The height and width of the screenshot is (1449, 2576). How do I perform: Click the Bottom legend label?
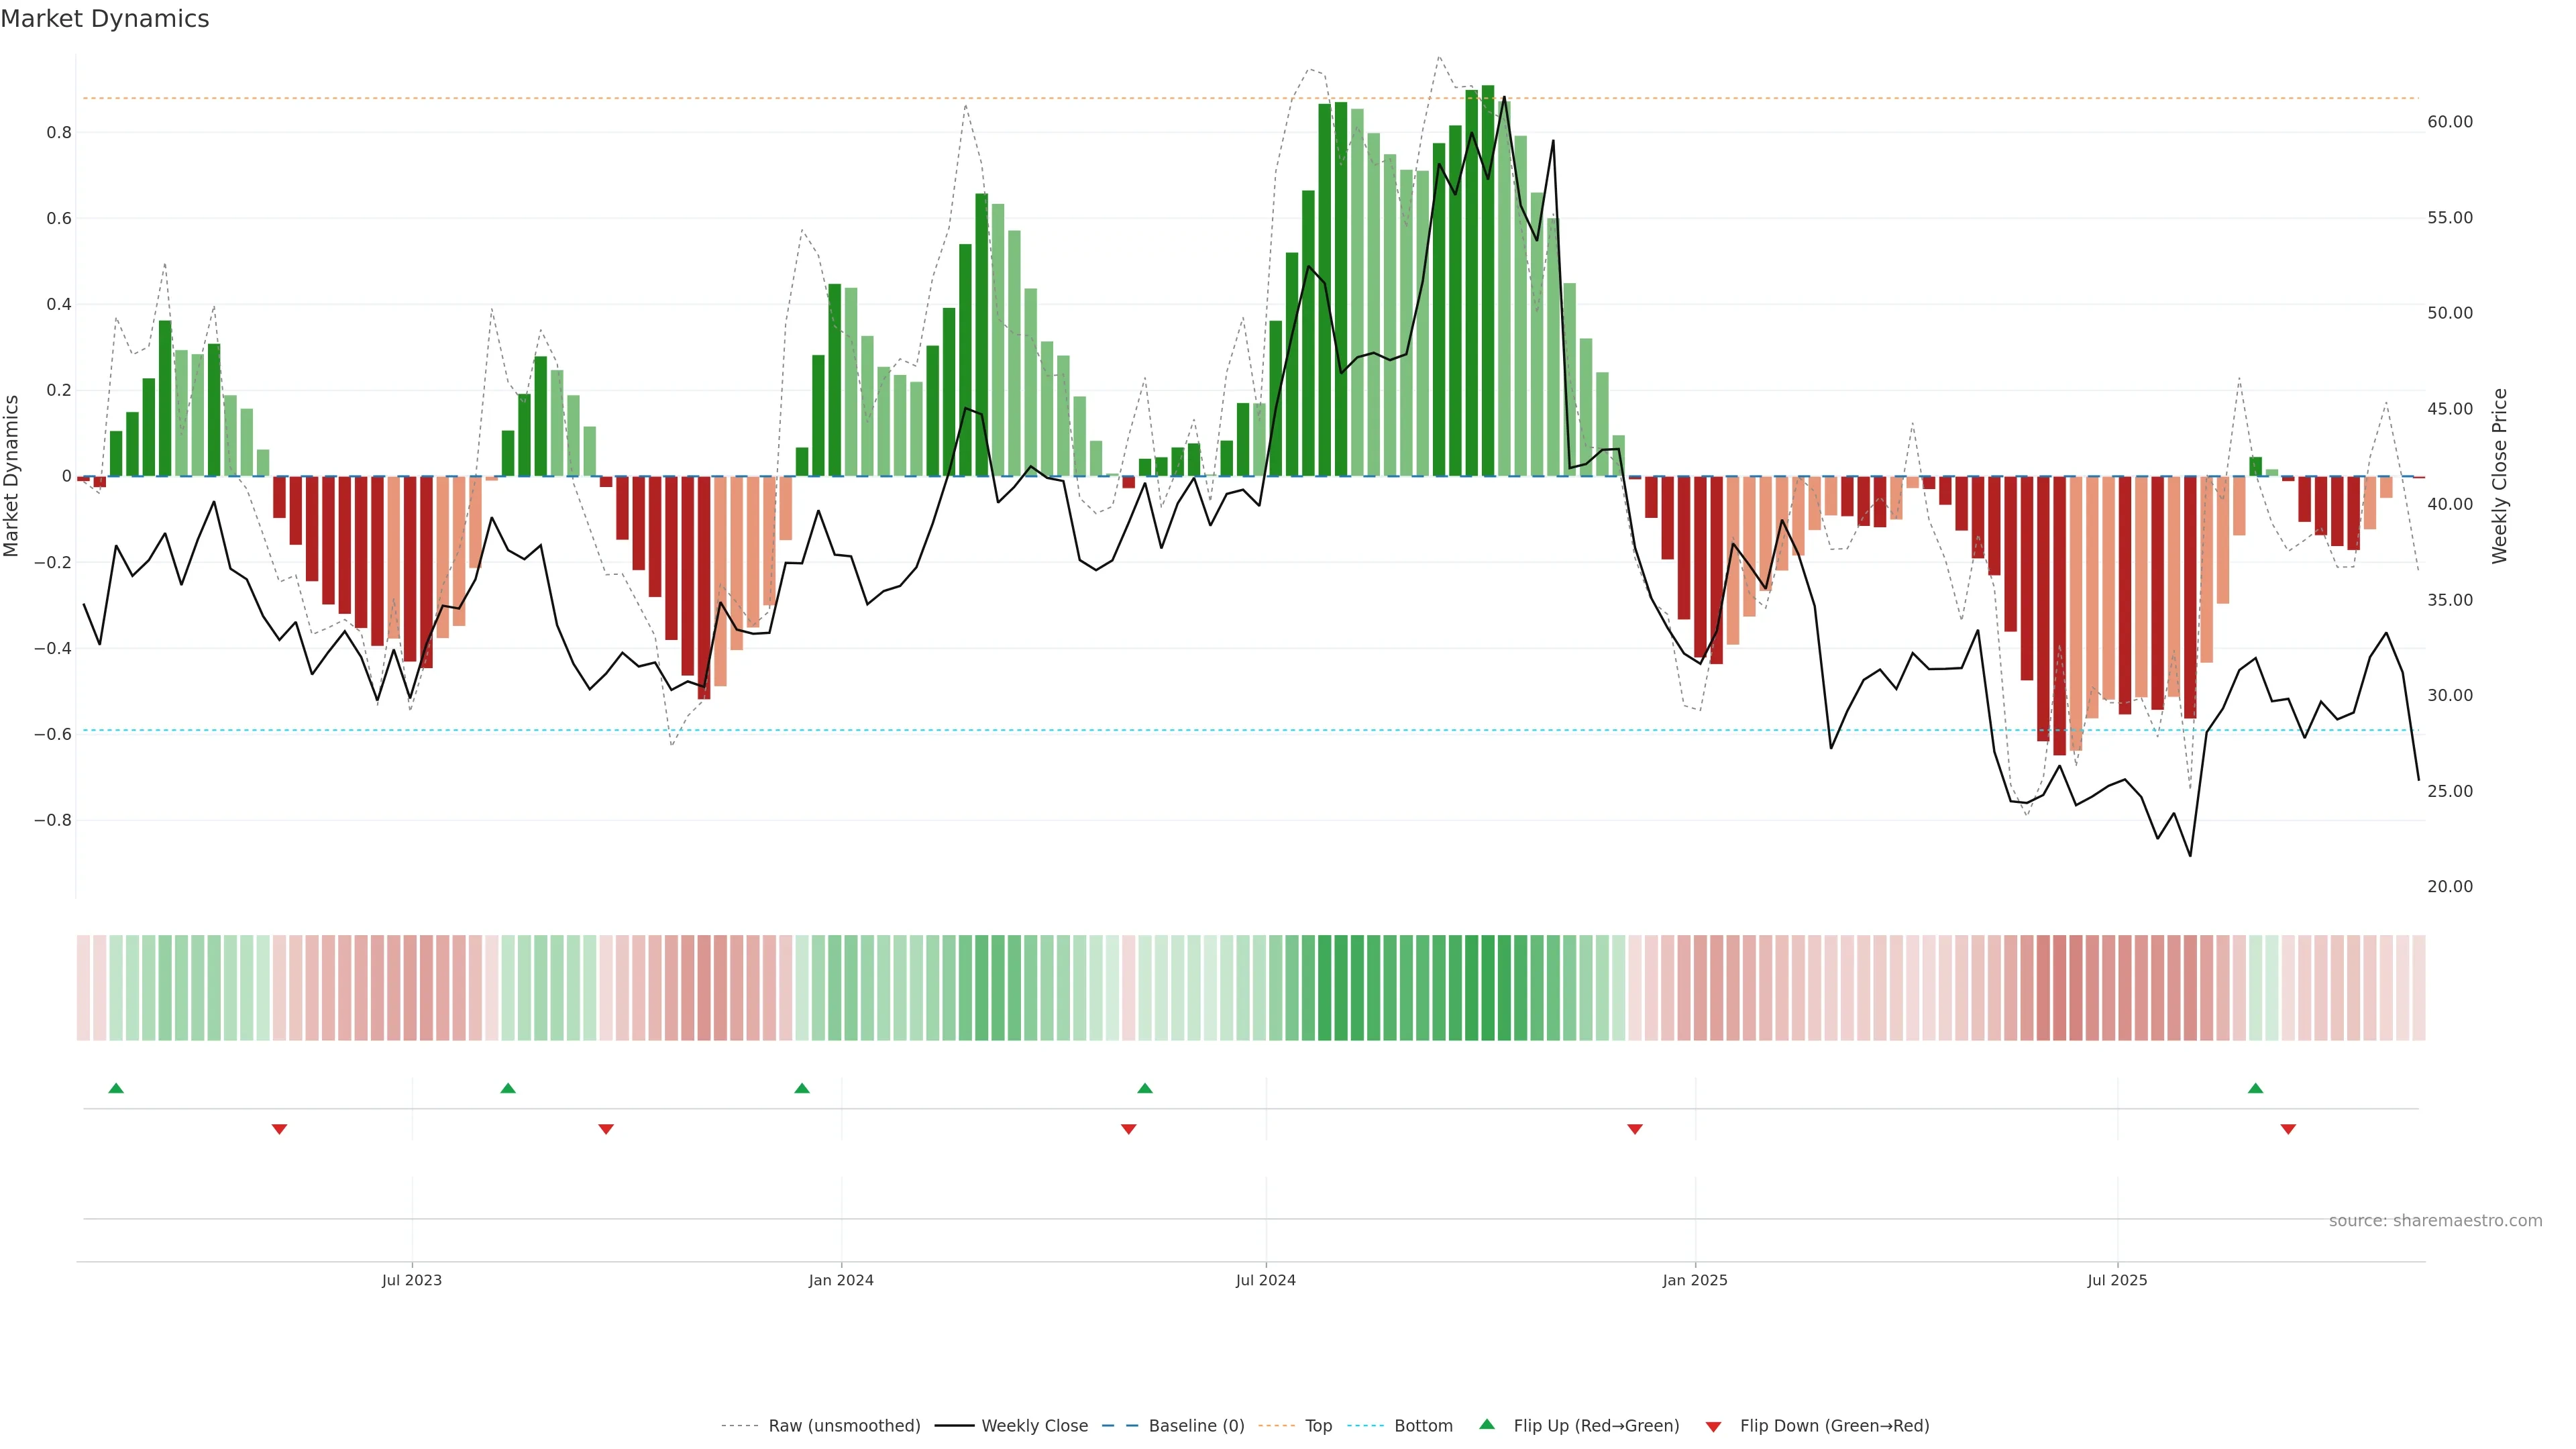point(1423,1425)
